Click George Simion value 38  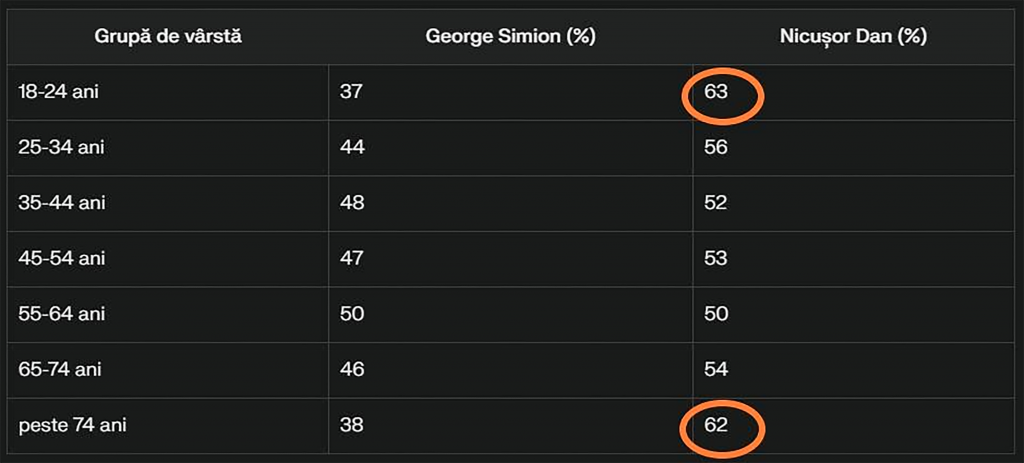coord(351,426)
